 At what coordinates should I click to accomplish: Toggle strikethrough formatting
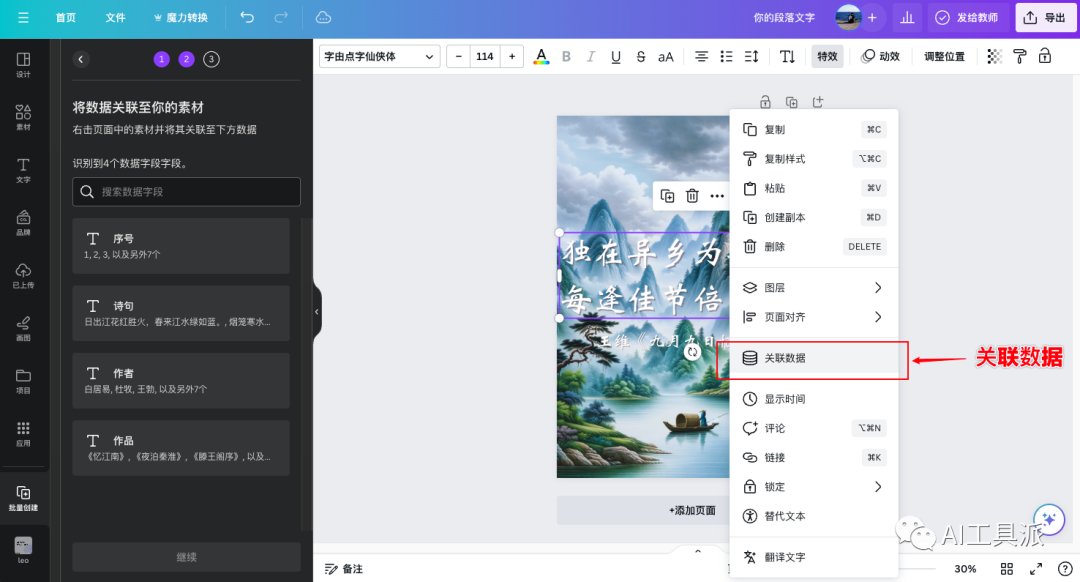coord(641,56)
